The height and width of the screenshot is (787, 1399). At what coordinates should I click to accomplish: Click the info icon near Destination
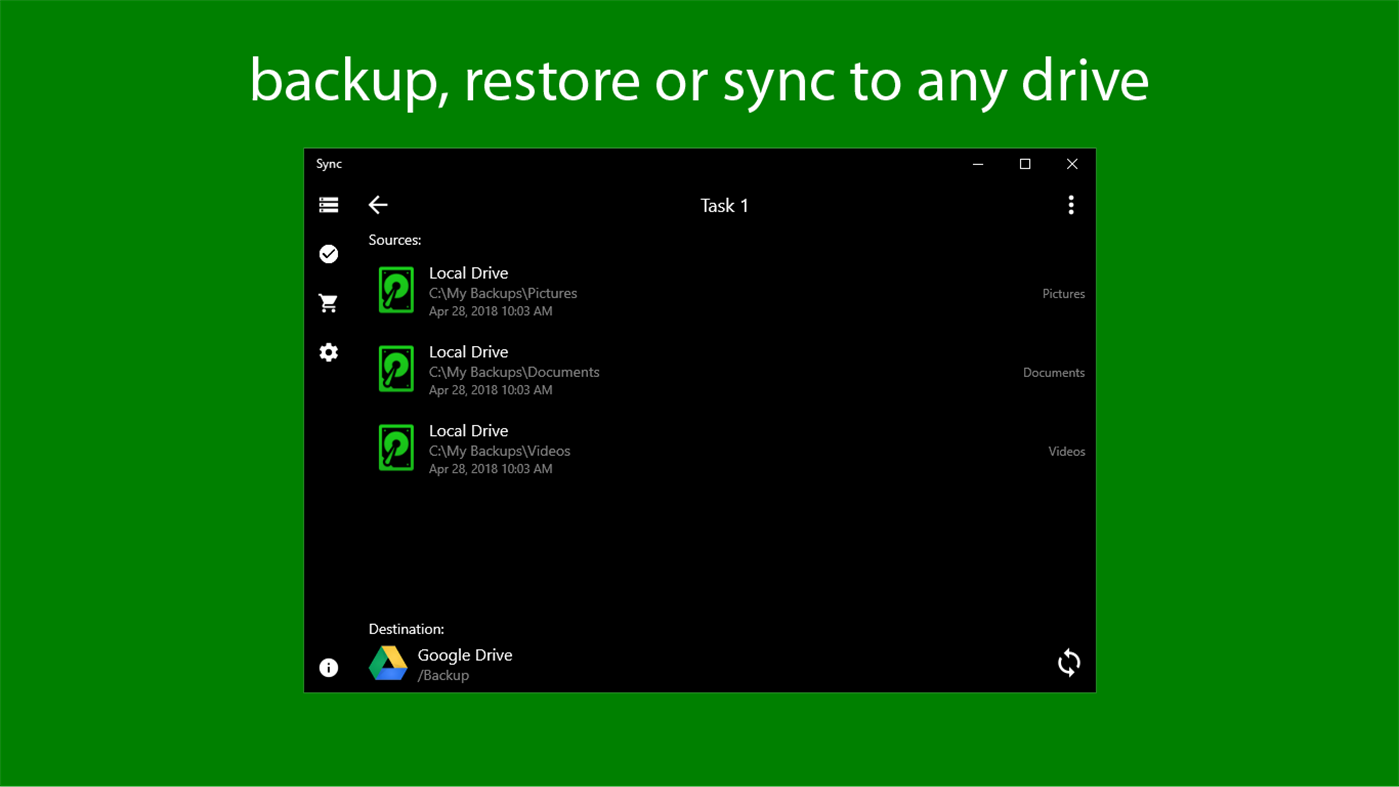click(x=328, y=668)
